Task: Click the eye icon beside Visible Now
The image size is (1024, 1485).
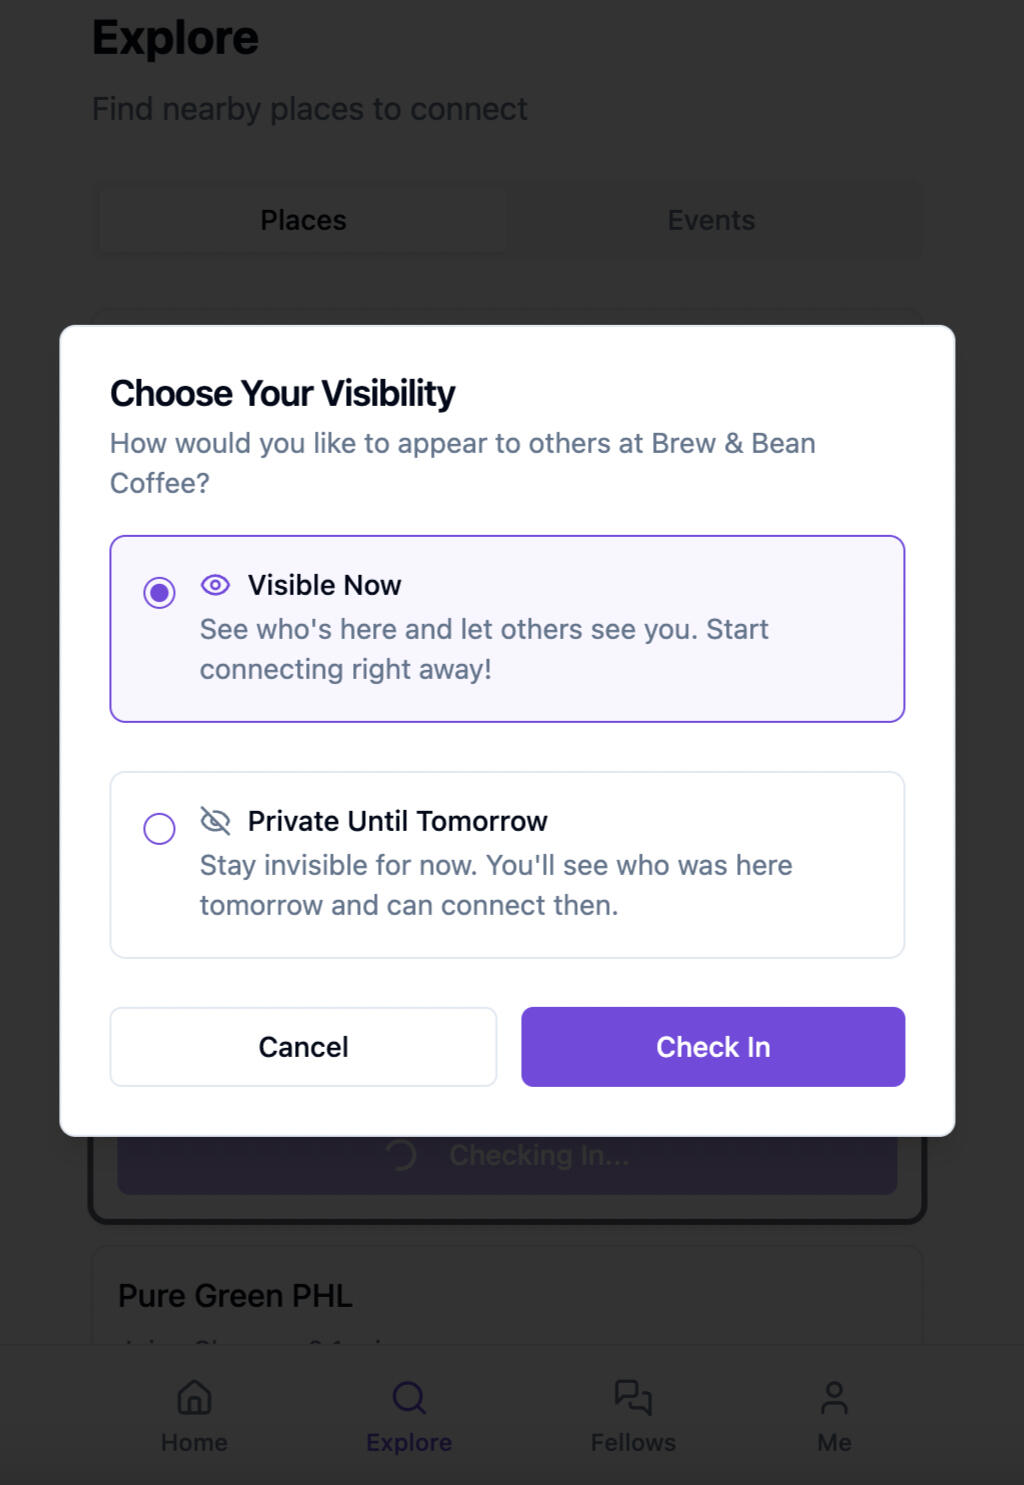Action: pyautogui.click(x=215, y=585)
